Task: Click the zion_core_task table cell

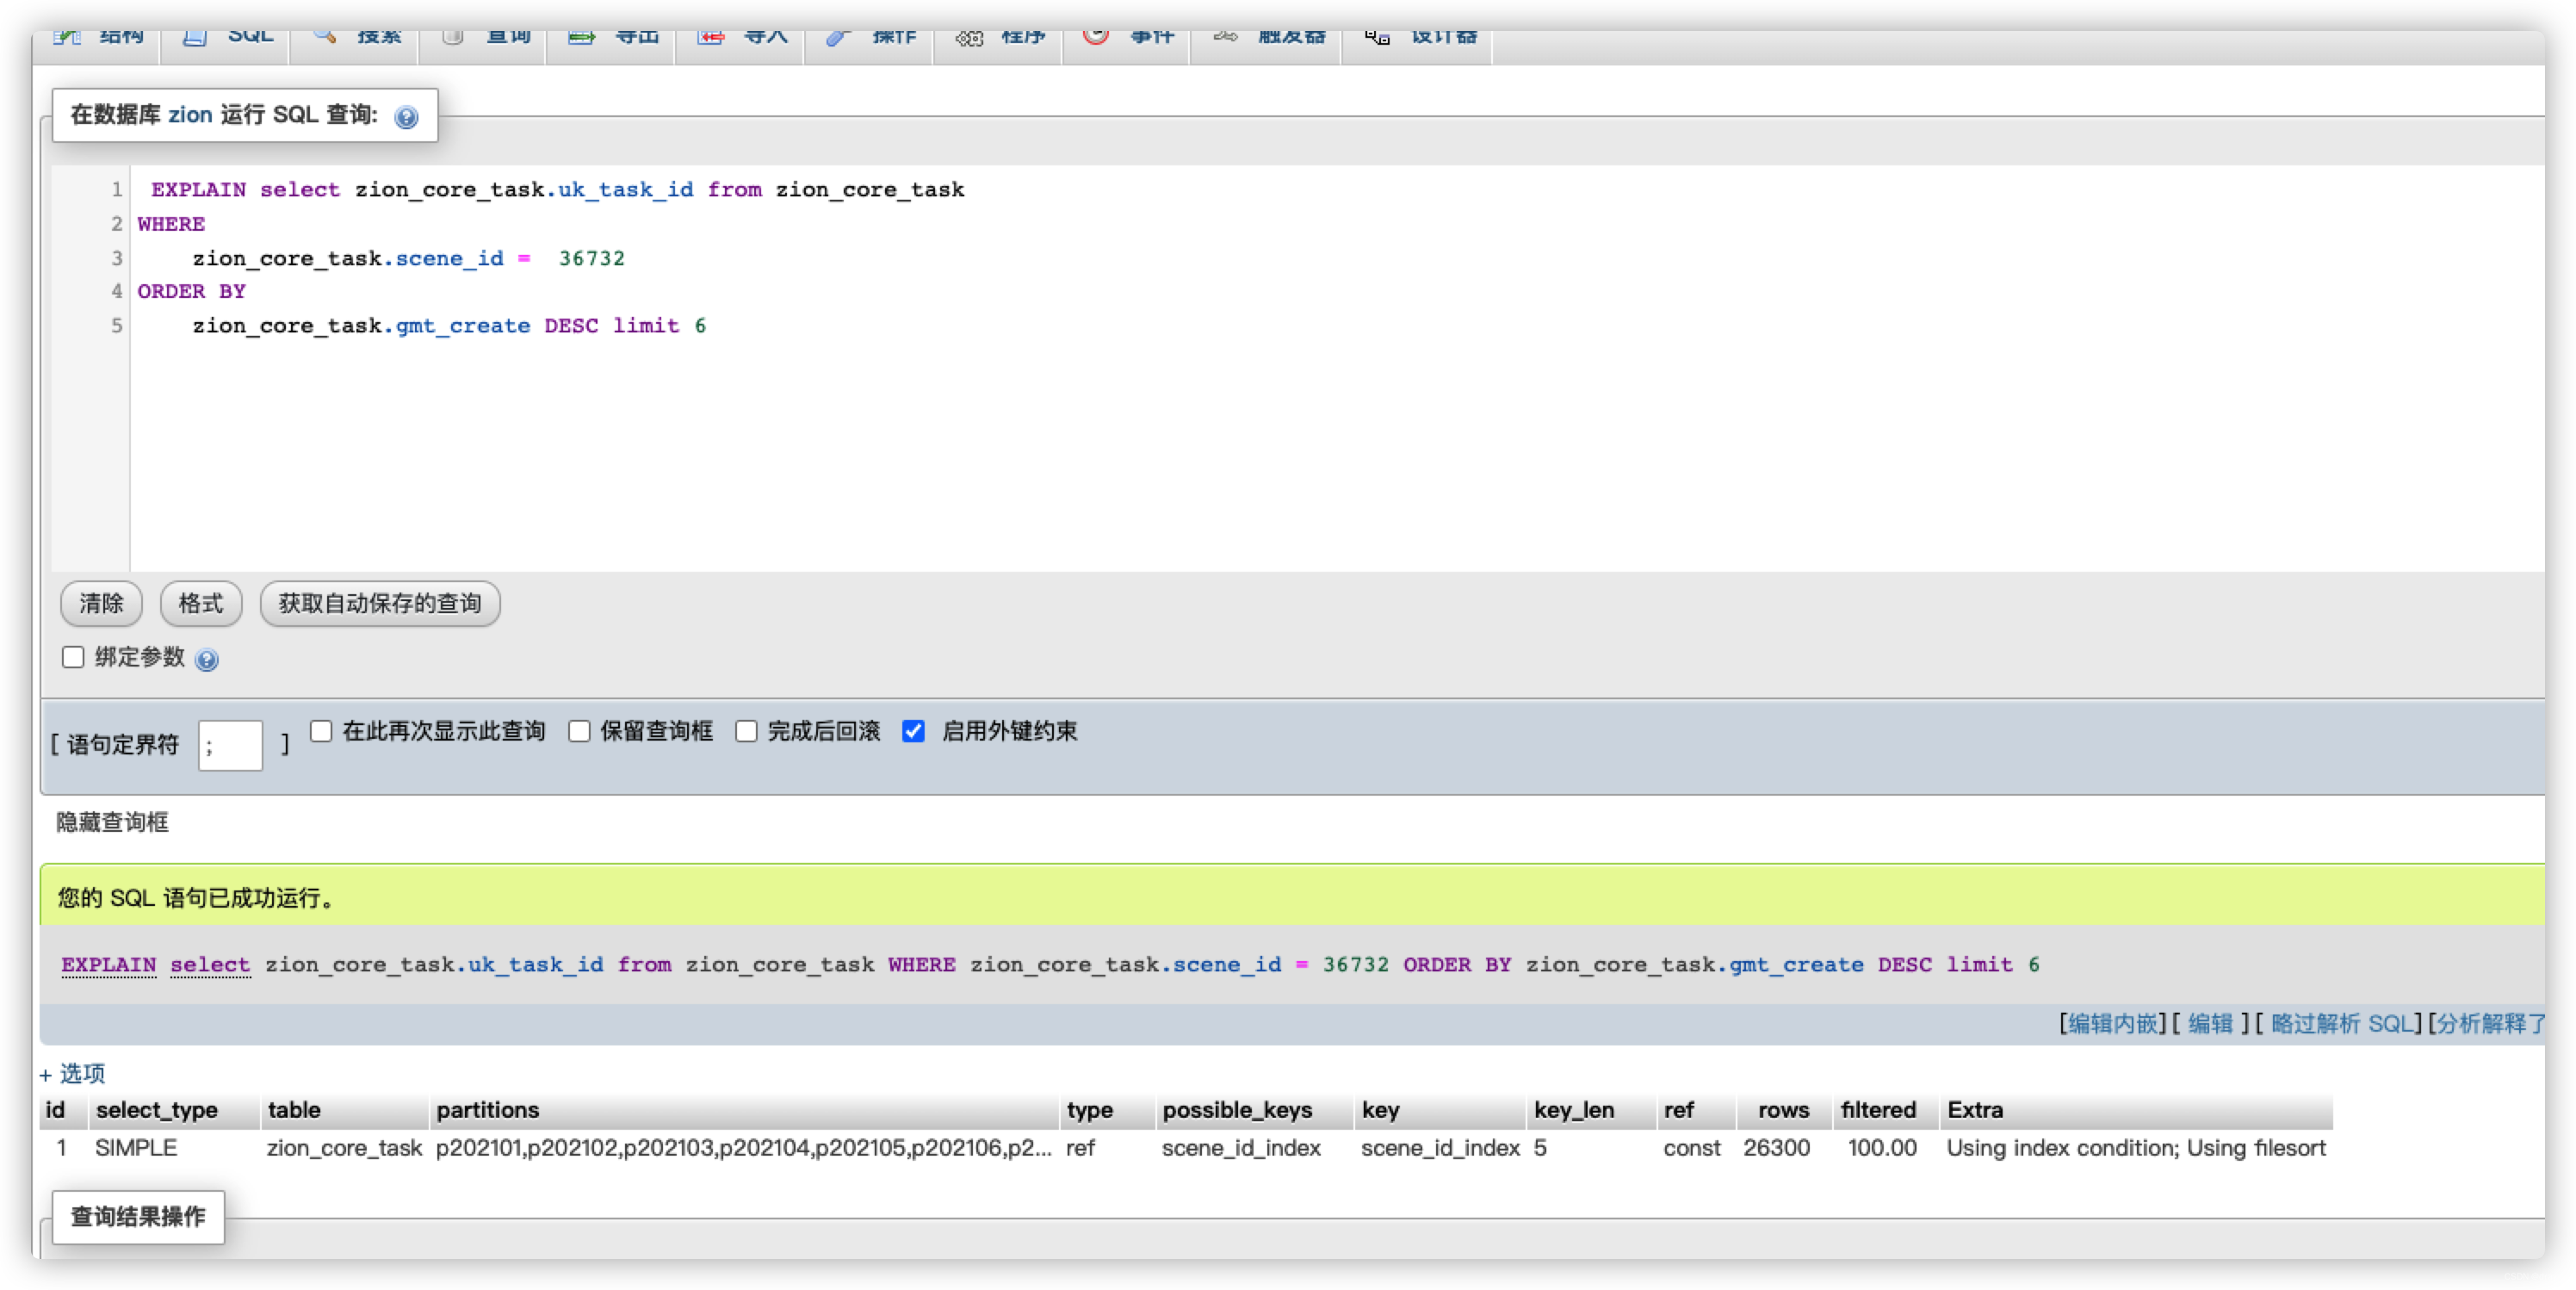Action: point(344,1148)
